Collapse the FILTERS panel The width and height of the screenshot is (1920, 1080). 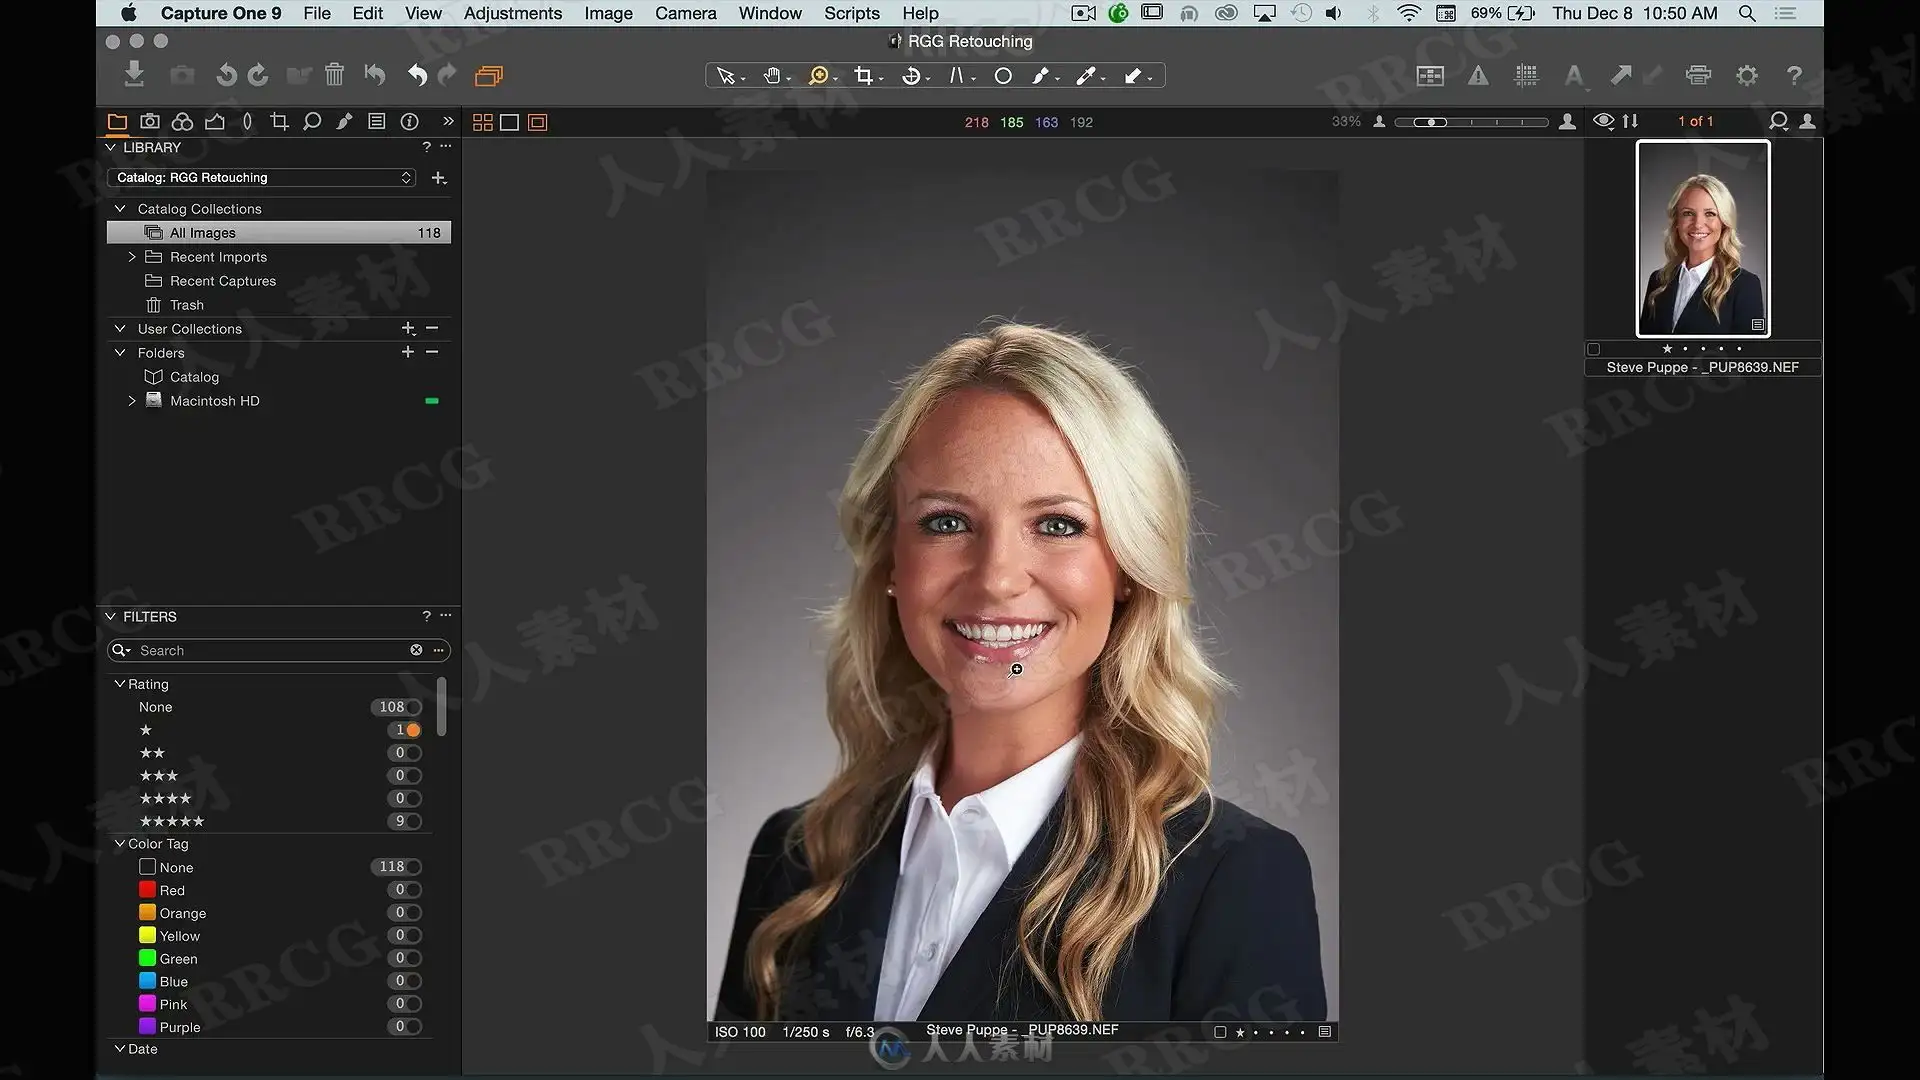pos(110,617)
